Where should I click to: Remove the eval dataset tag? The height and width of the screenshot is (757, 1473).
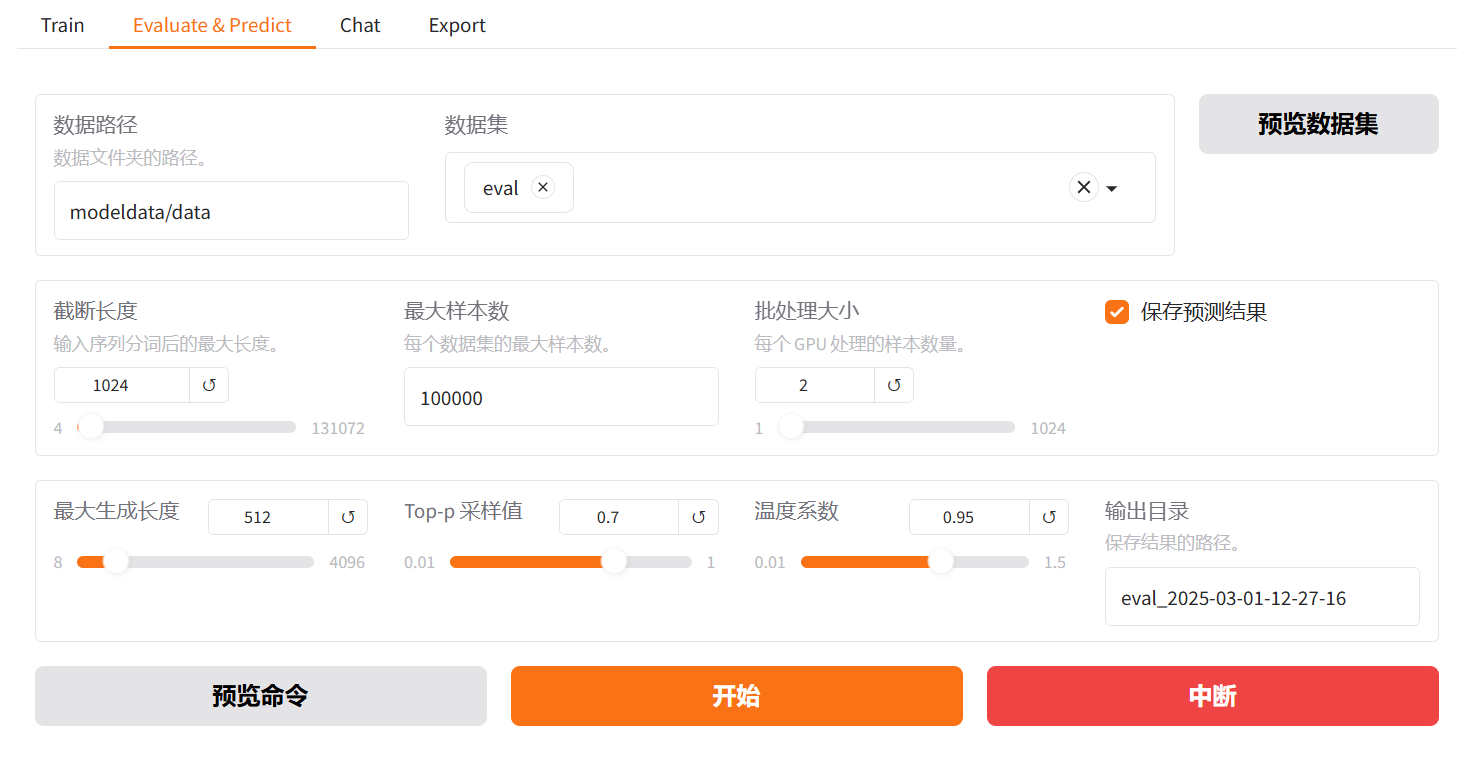(543, 187)
